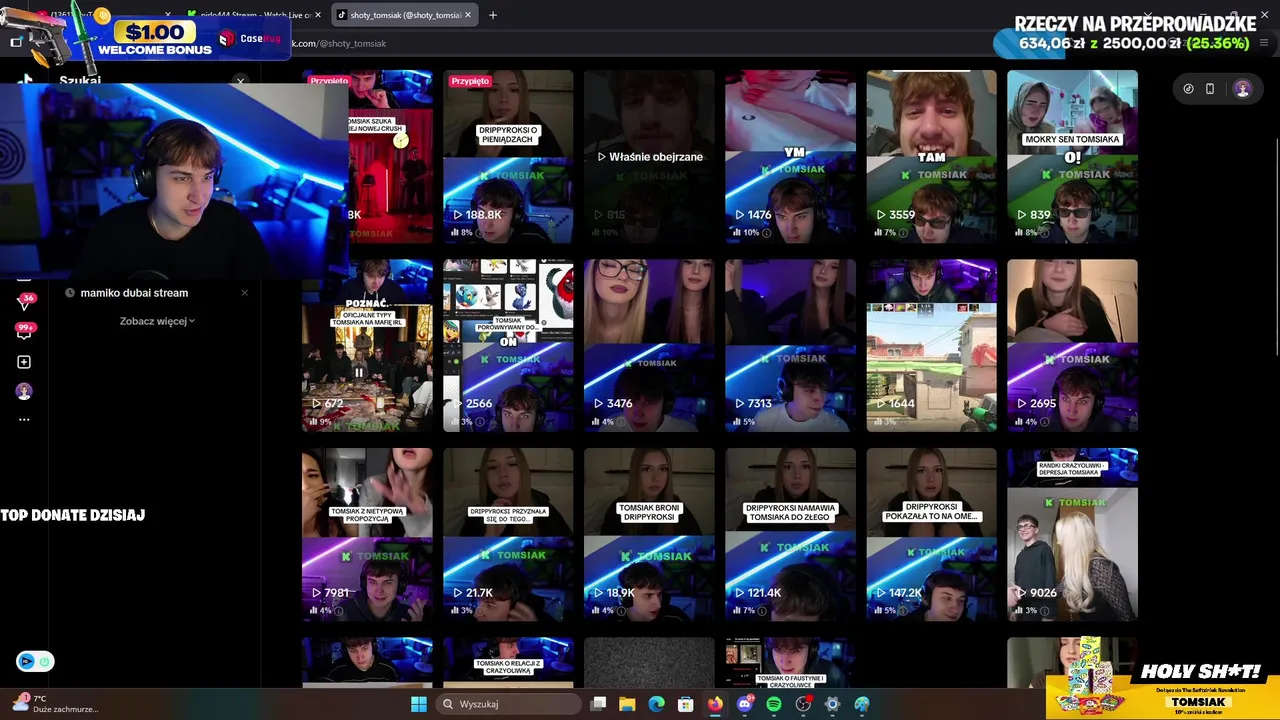
Task: Open the three-dots More menu in sidebar
Action: coord(24,420)
